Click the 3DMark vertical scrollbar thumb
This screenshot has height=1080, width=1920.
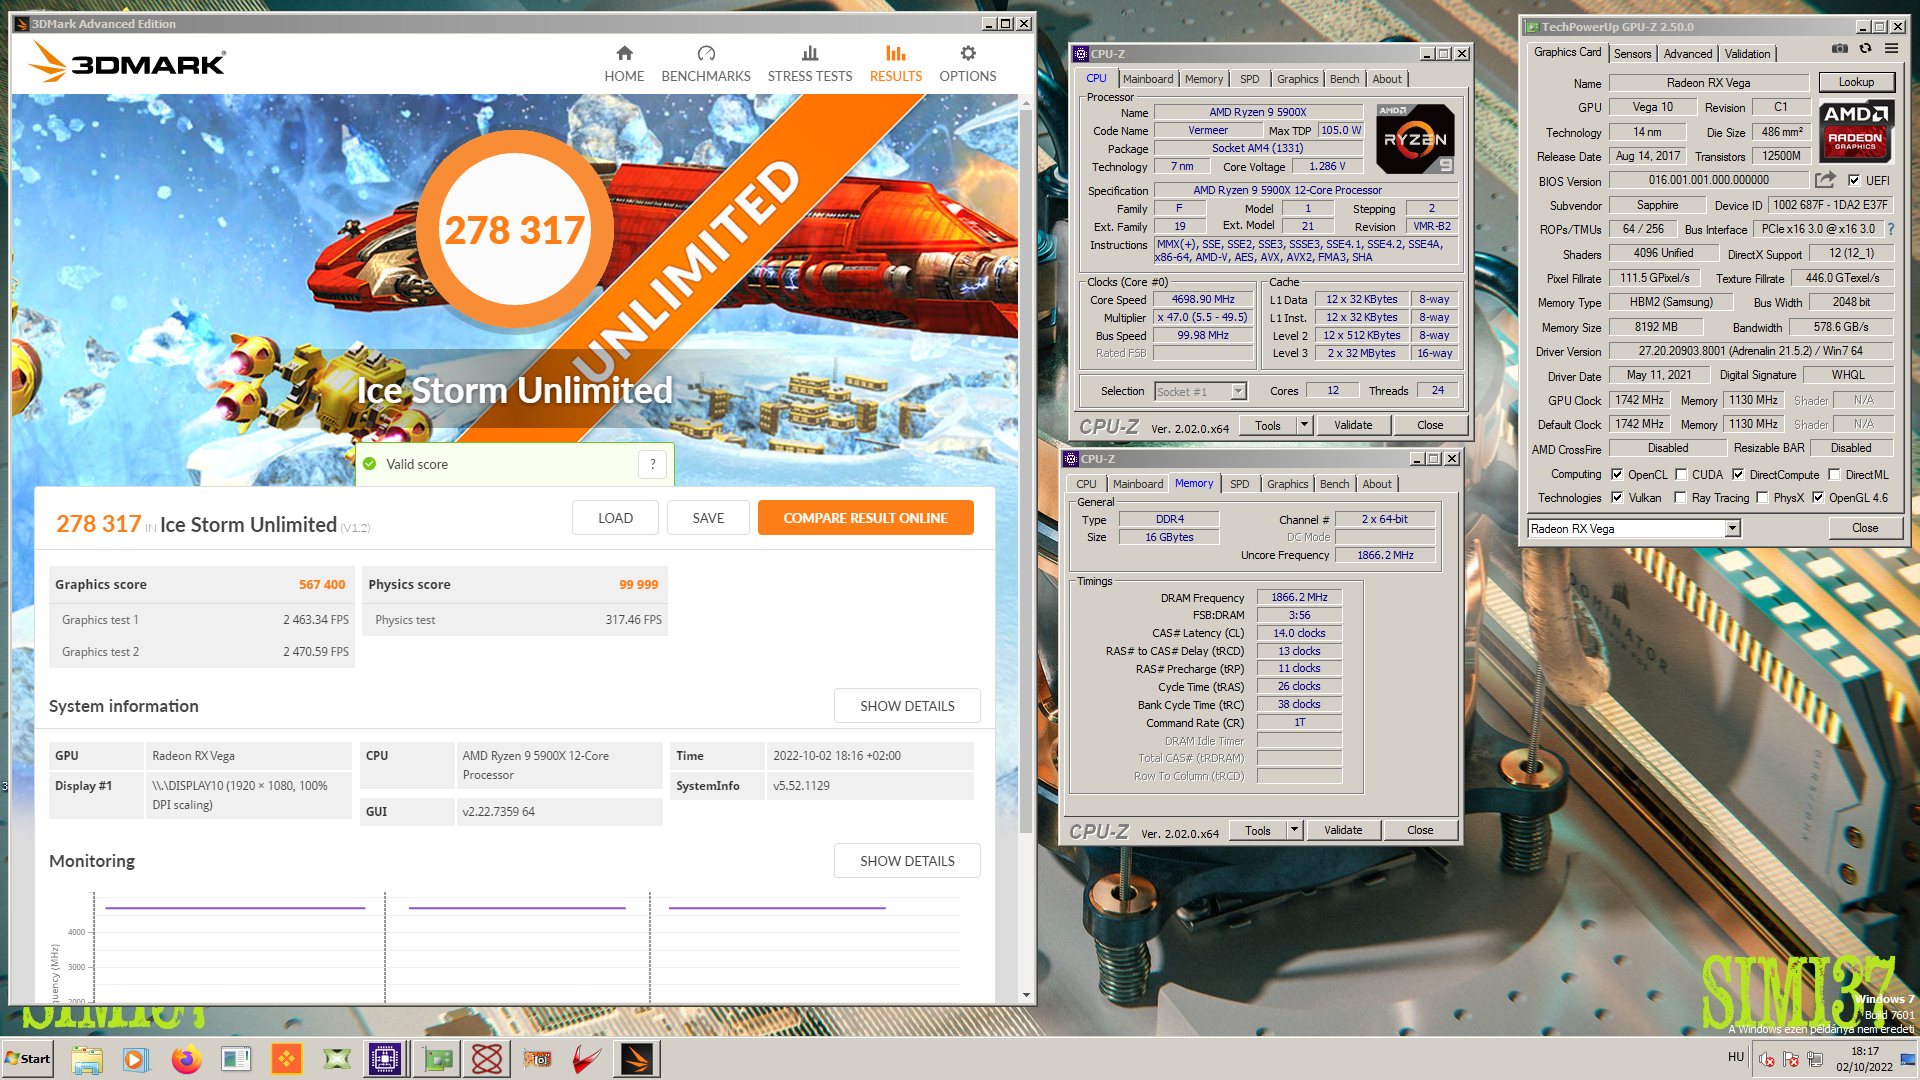tap(1026, 470)
